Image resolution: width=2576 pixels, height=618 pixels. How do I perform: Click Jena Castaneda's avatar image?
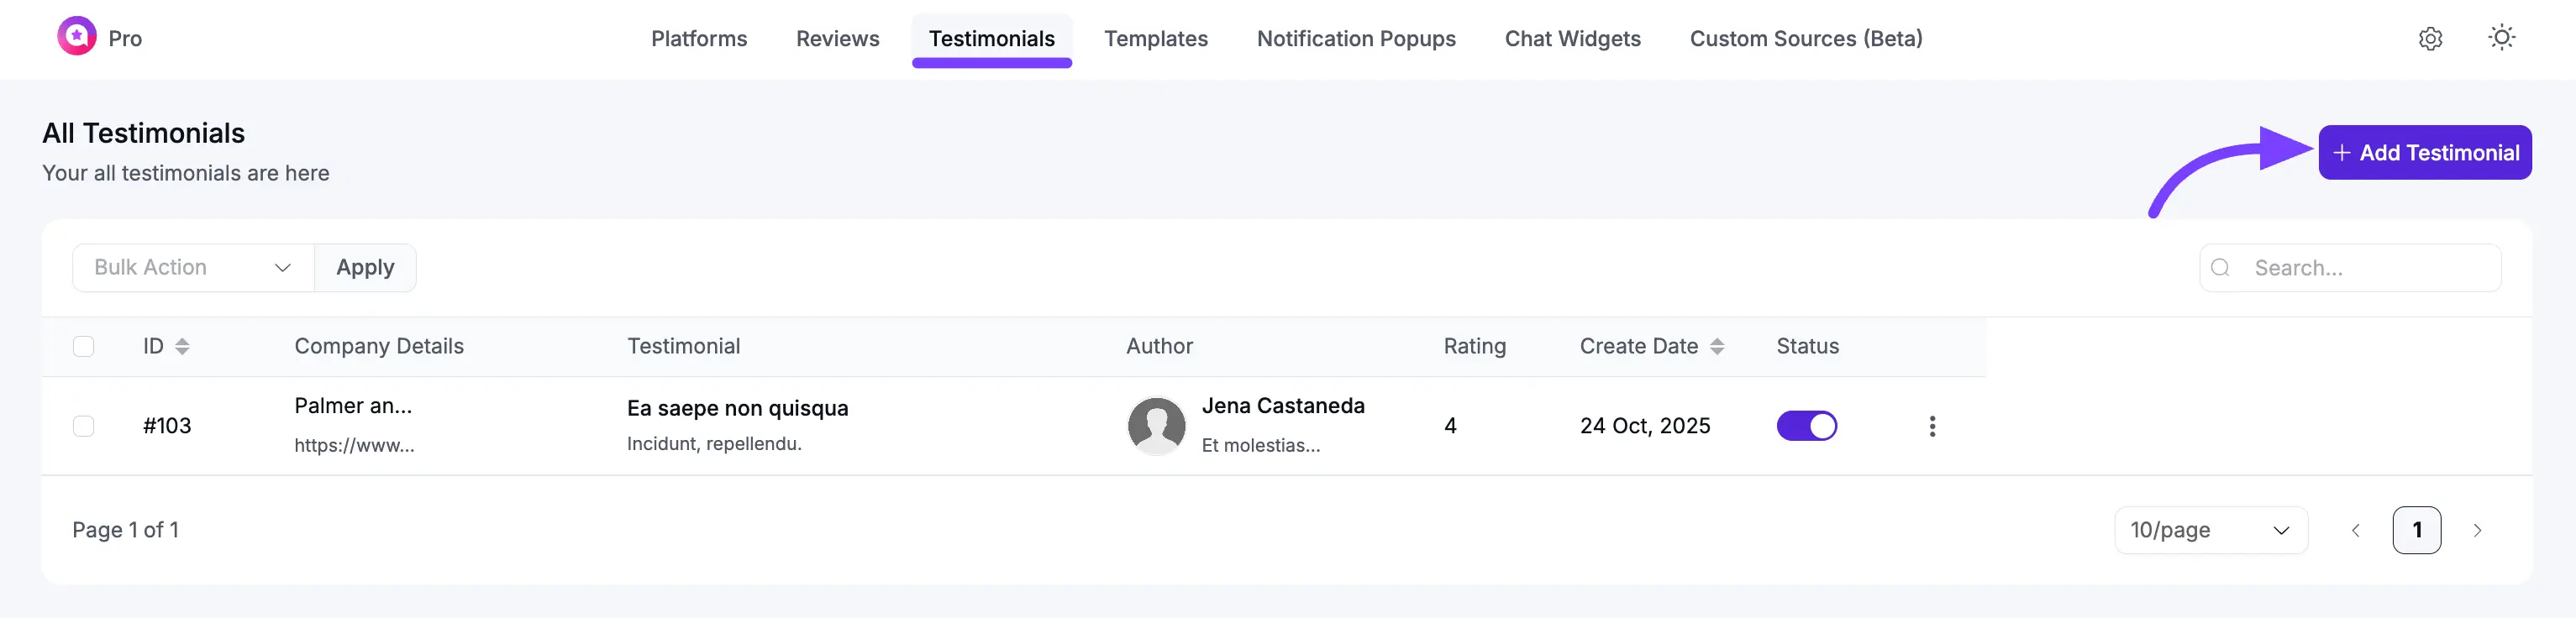point(1156,426)
